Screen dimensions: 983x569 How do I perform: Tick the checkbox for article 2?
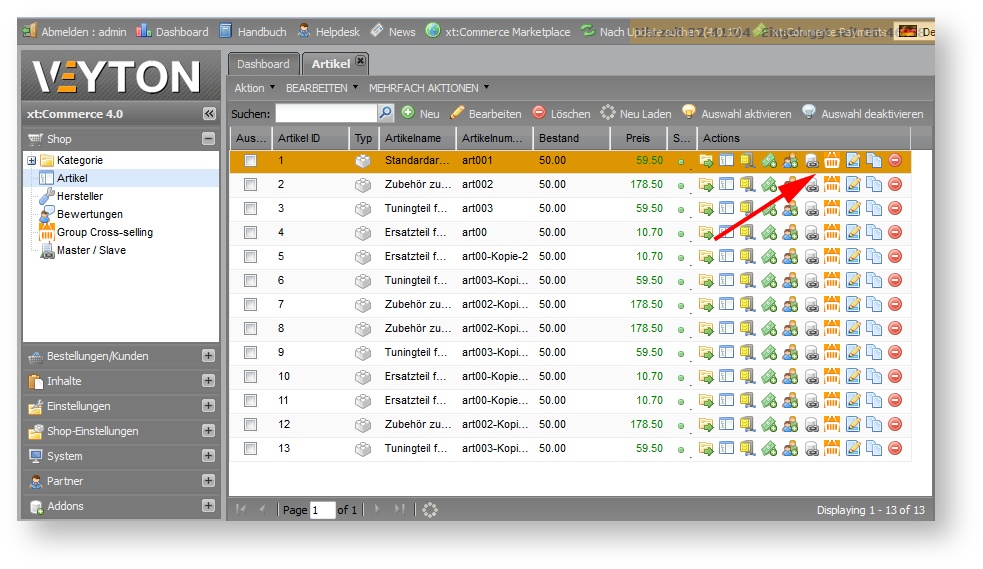tap(251, 184)
